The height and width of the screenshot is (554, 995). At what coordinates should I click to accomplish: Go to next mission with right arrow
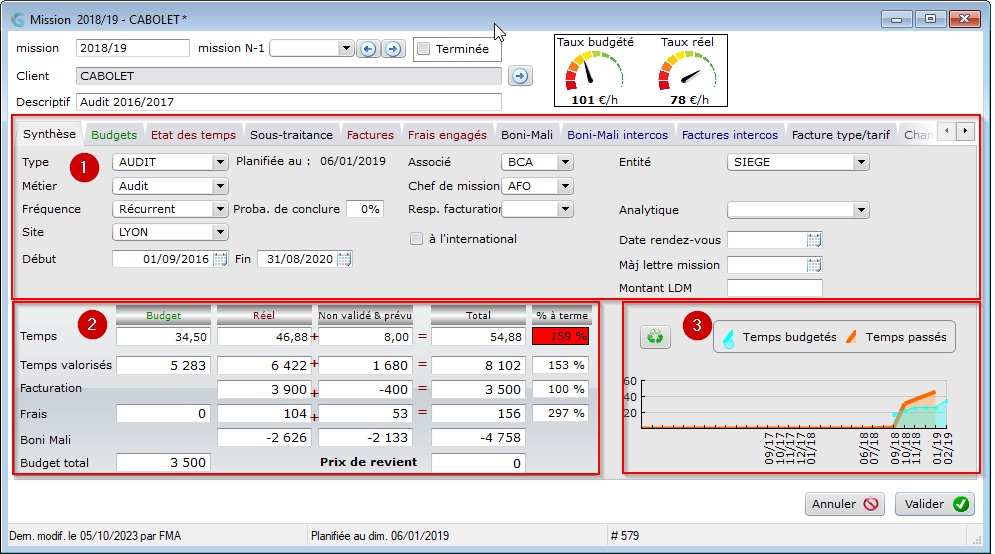point(393,49)
